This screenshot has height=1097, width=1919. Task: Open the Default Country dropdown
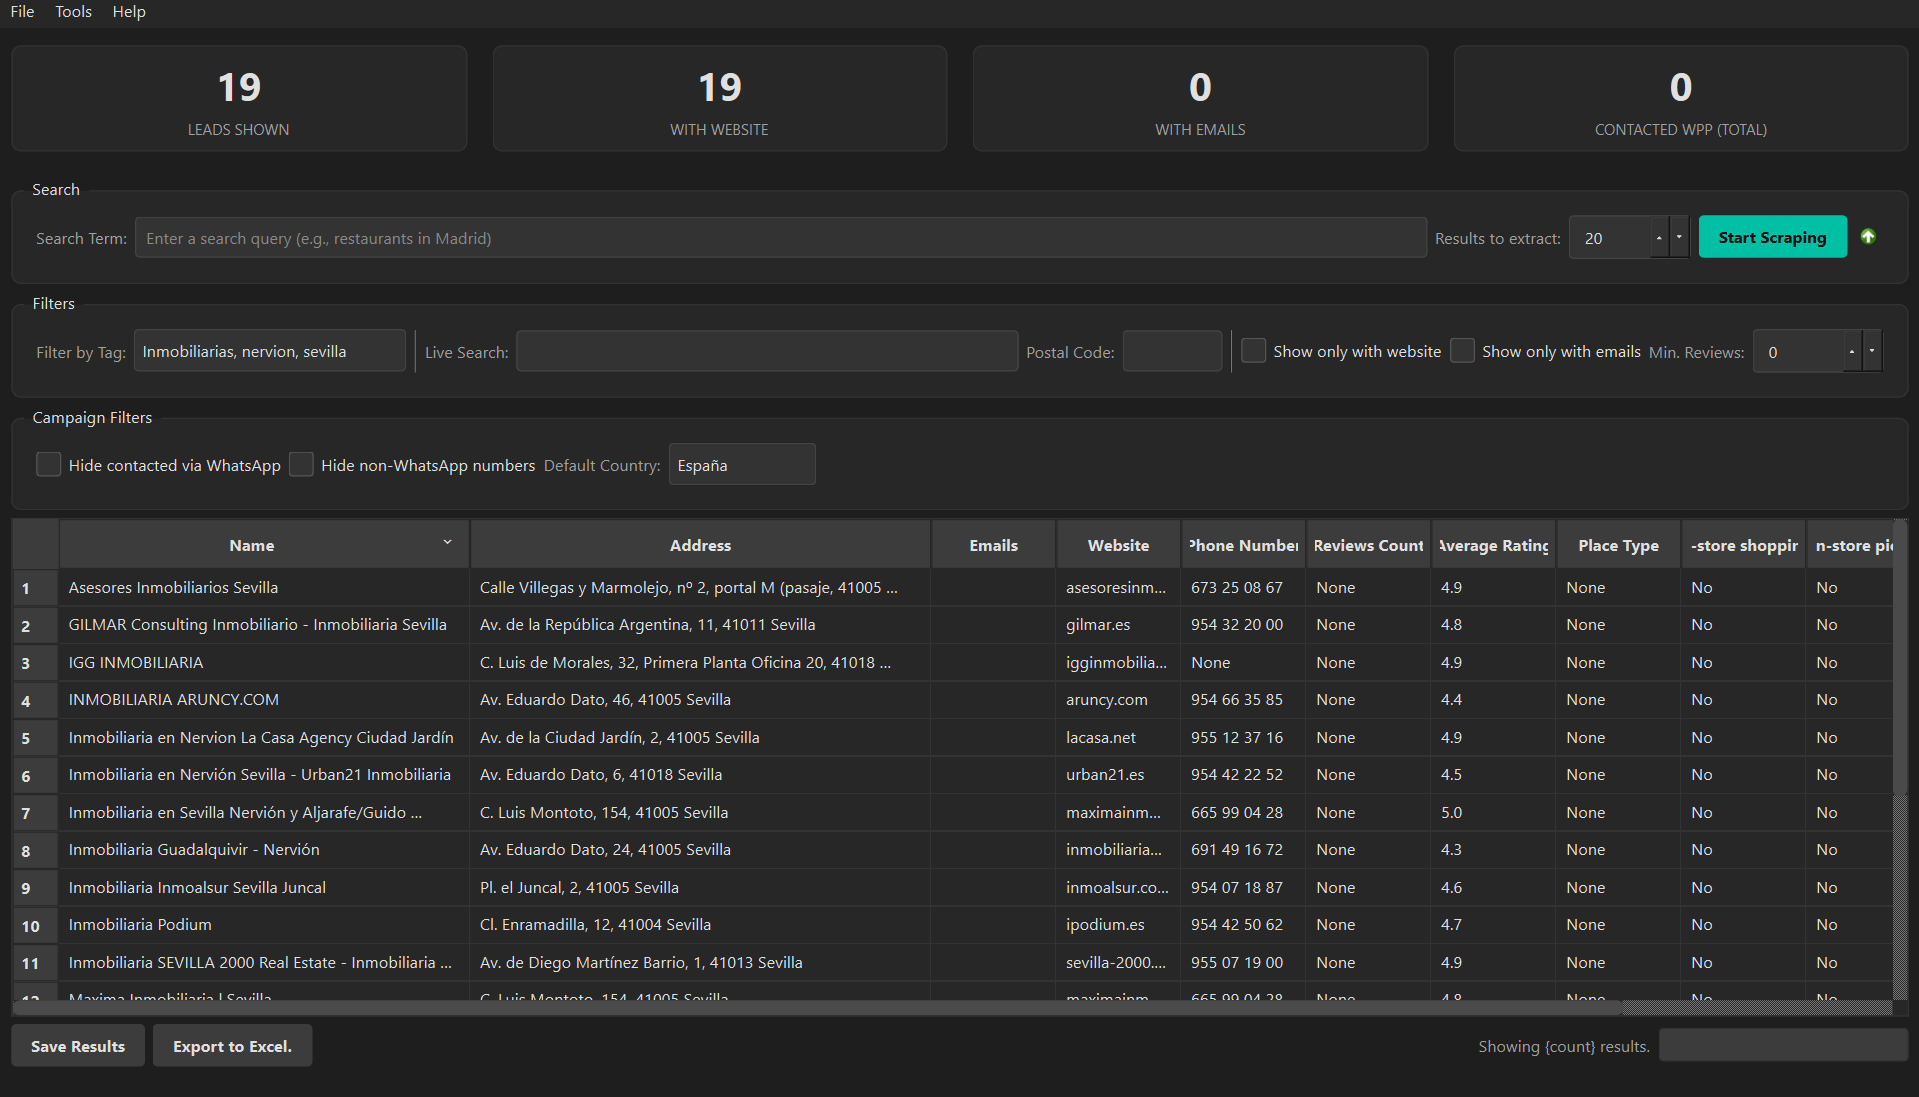(x=742, y=465)
